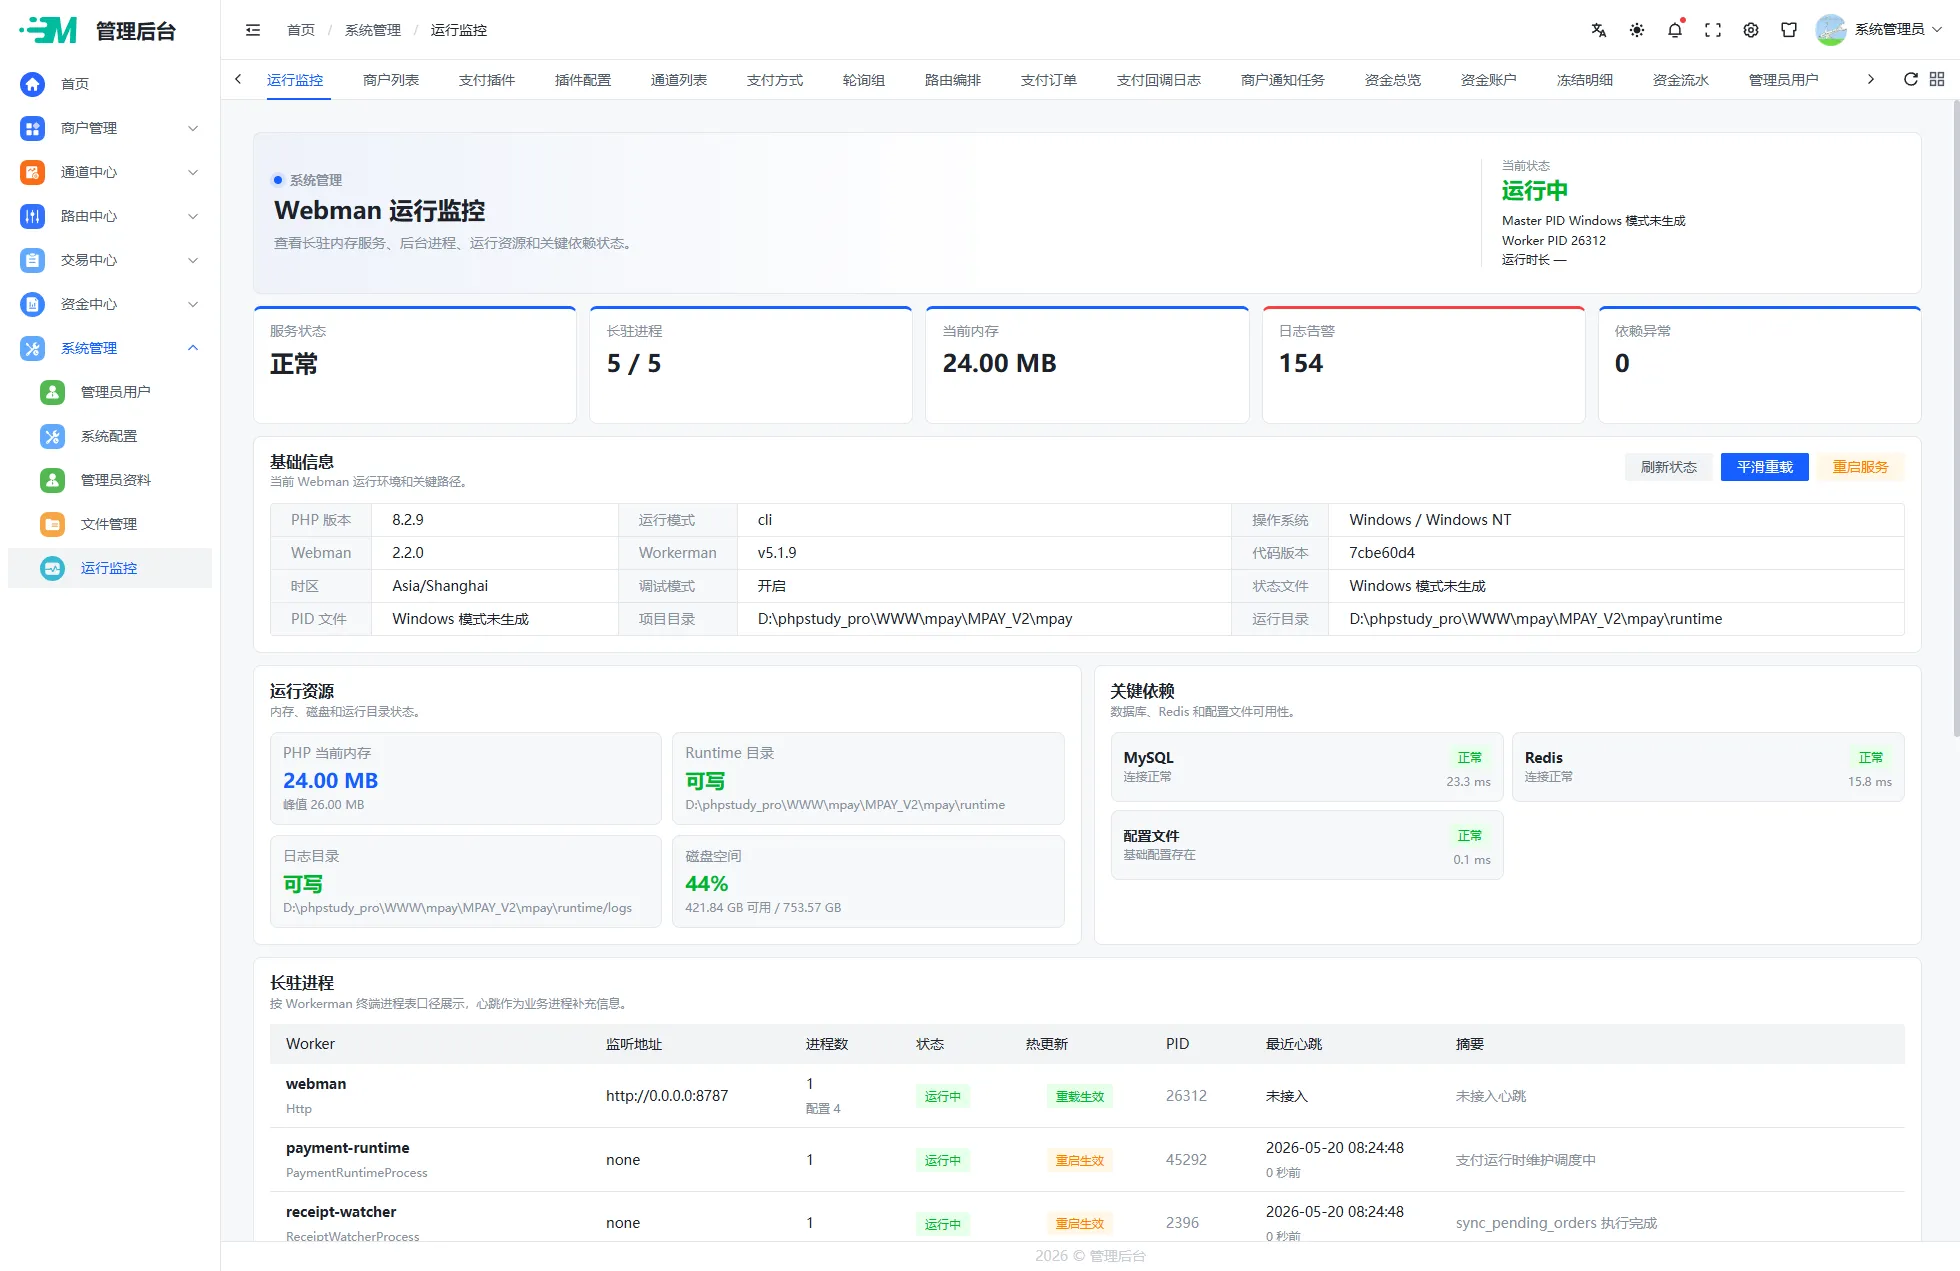Click 系统管理 in the breadcrumb
Image resolution: width=1960 pixels, height=1271 pixels.
(373, 30)
